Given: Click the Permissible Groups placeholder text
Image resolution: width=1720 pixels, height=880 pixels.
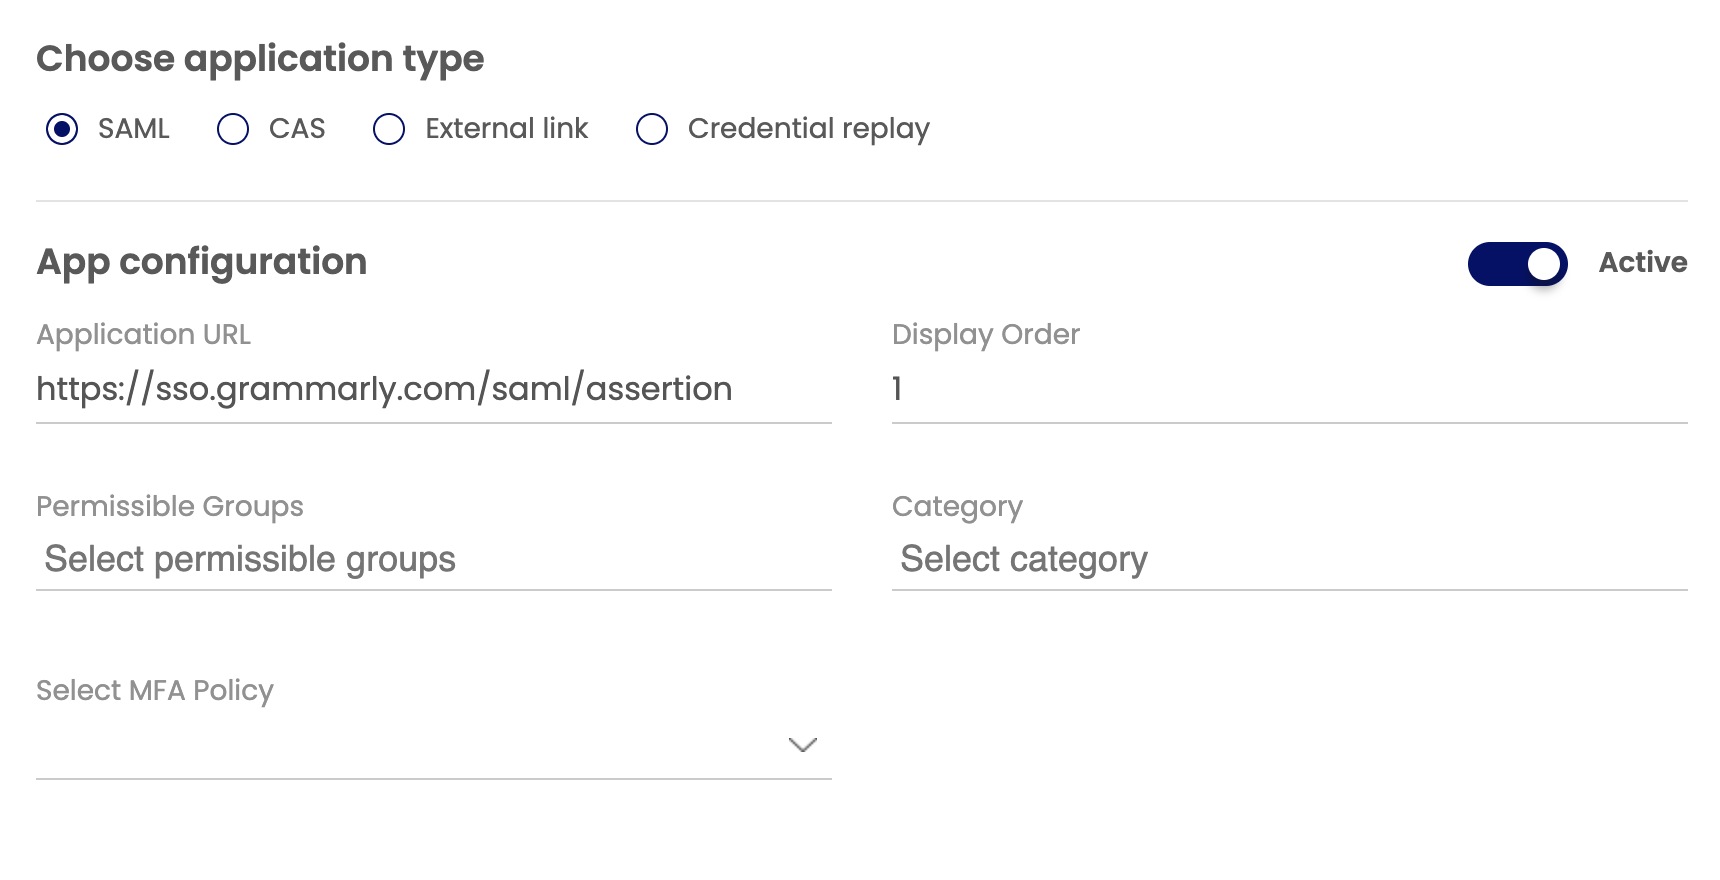Looking at the screenshot, I should pyautogui.click(x=250, y=559).
